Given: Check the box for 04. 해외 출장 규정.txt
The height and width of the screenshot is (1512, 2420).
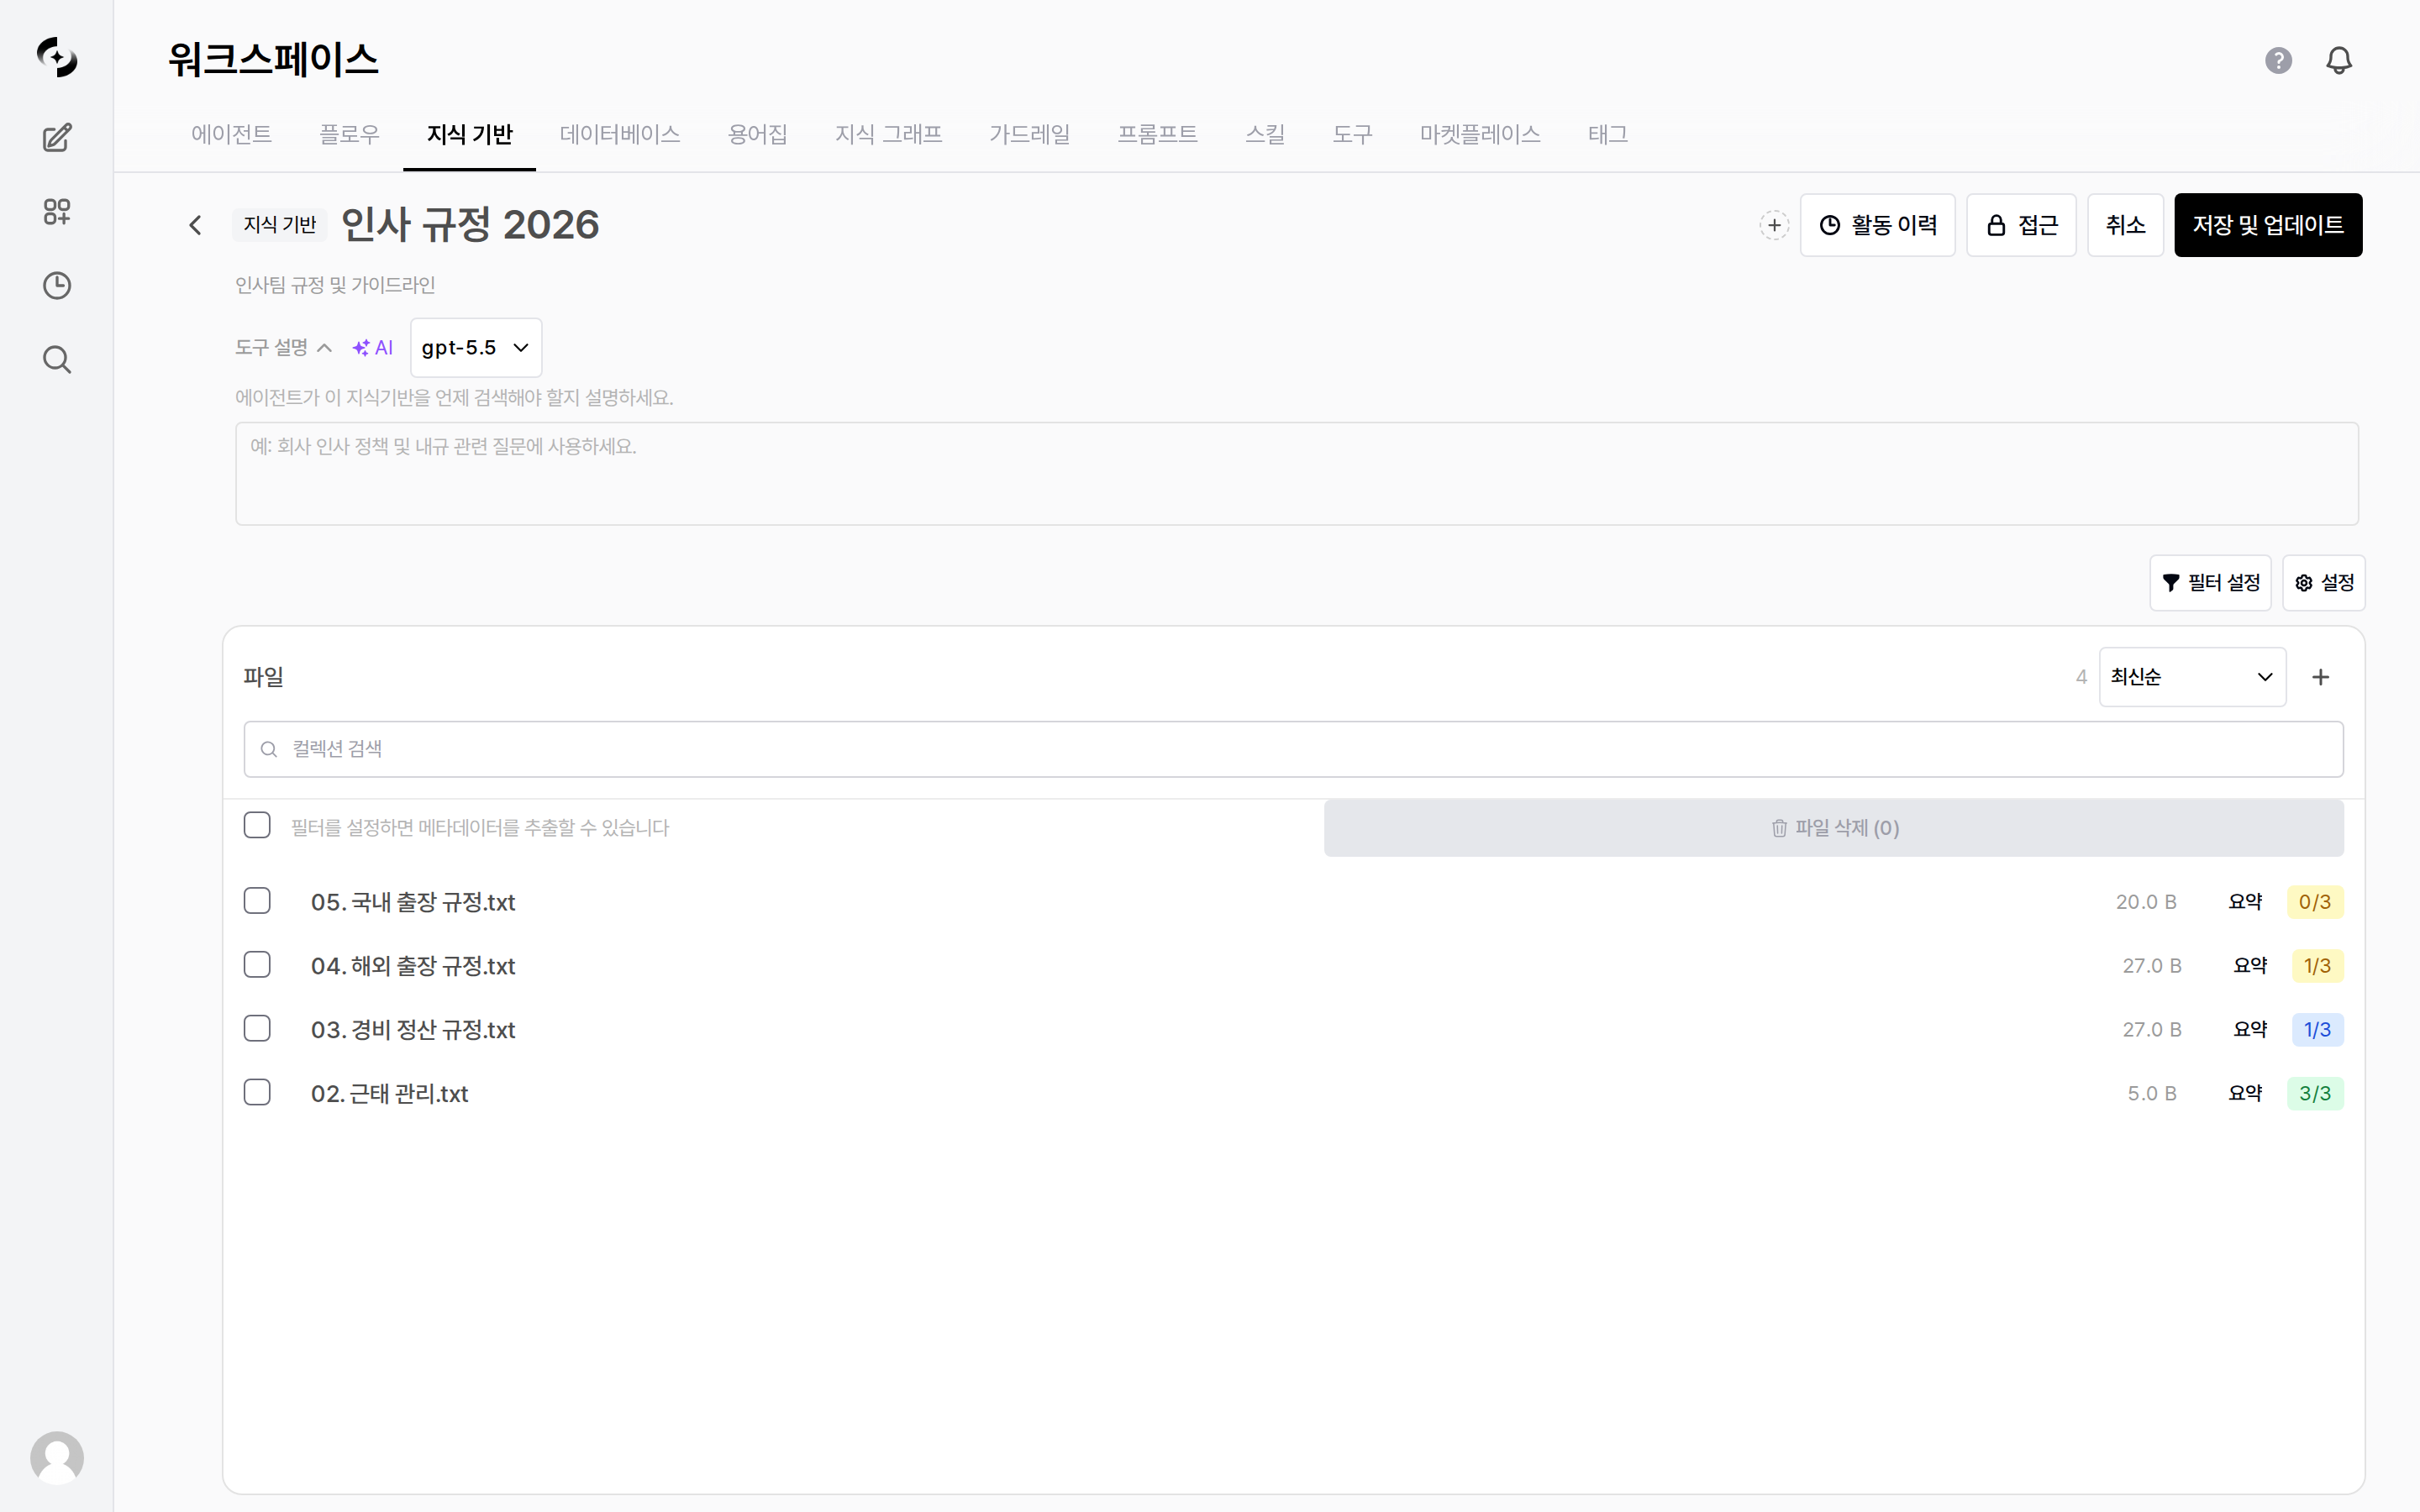Looking at the screenshot, I should [257, 965].
